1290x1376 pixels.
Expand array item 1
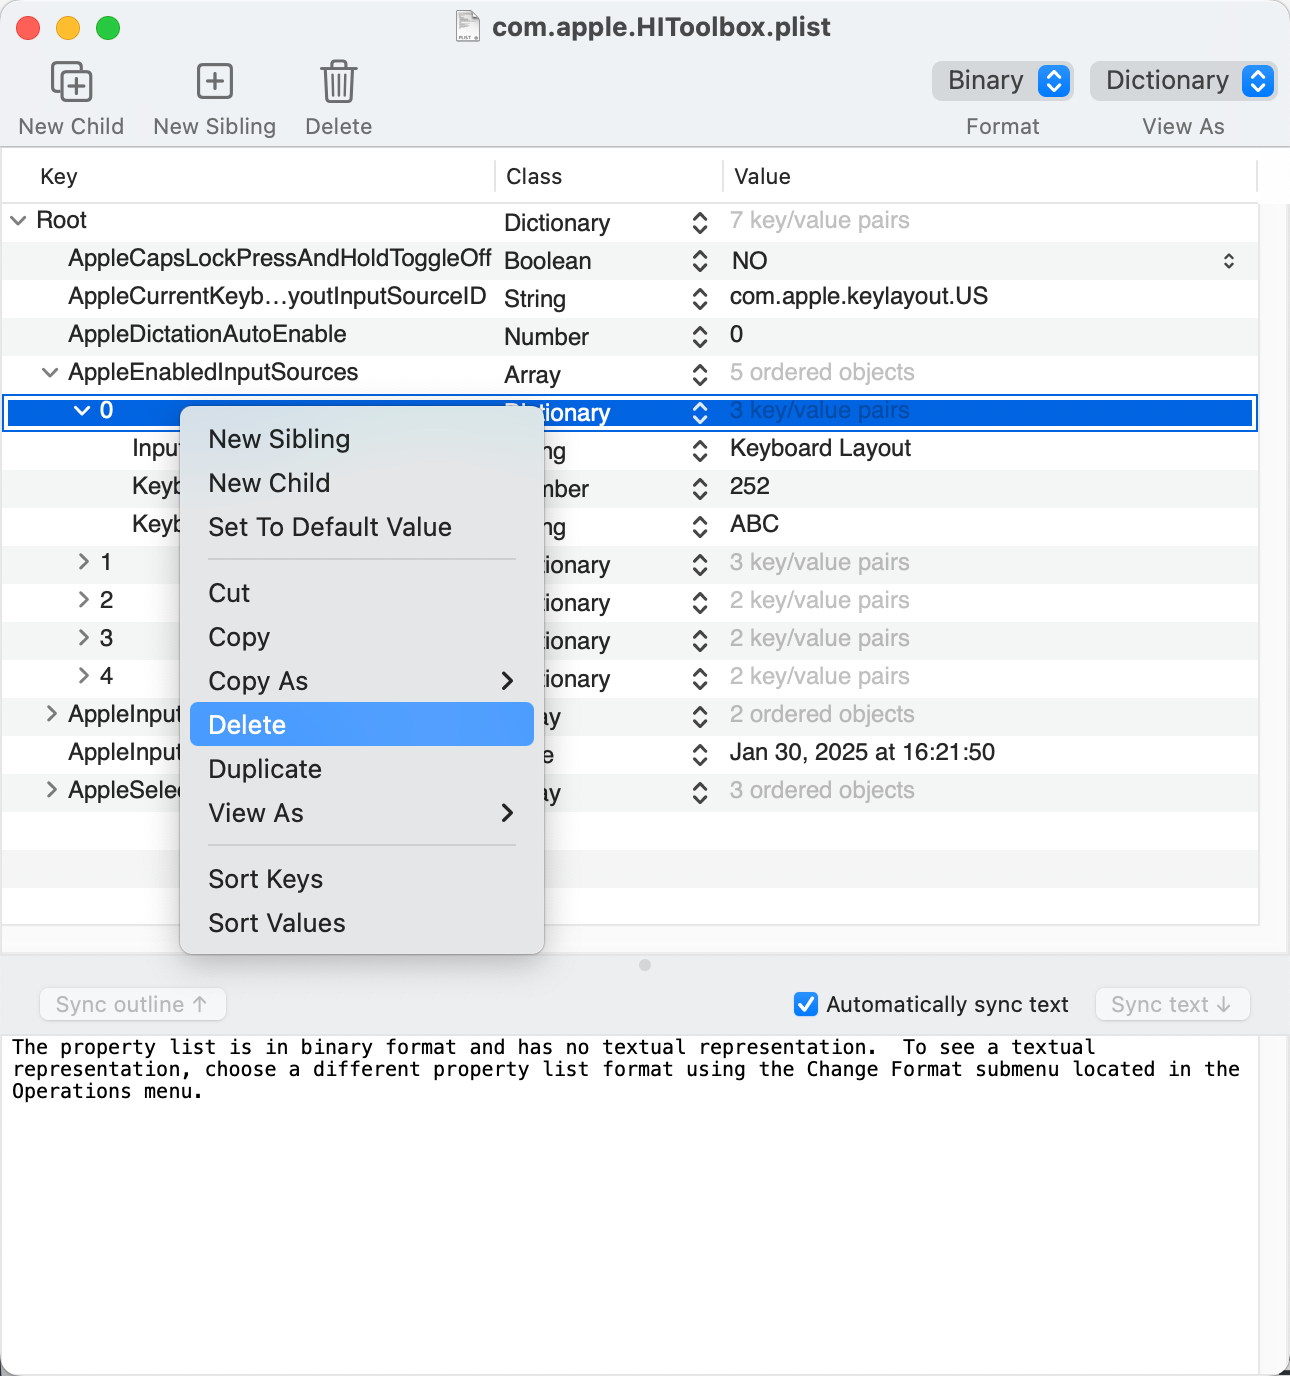tap(84, 562)
